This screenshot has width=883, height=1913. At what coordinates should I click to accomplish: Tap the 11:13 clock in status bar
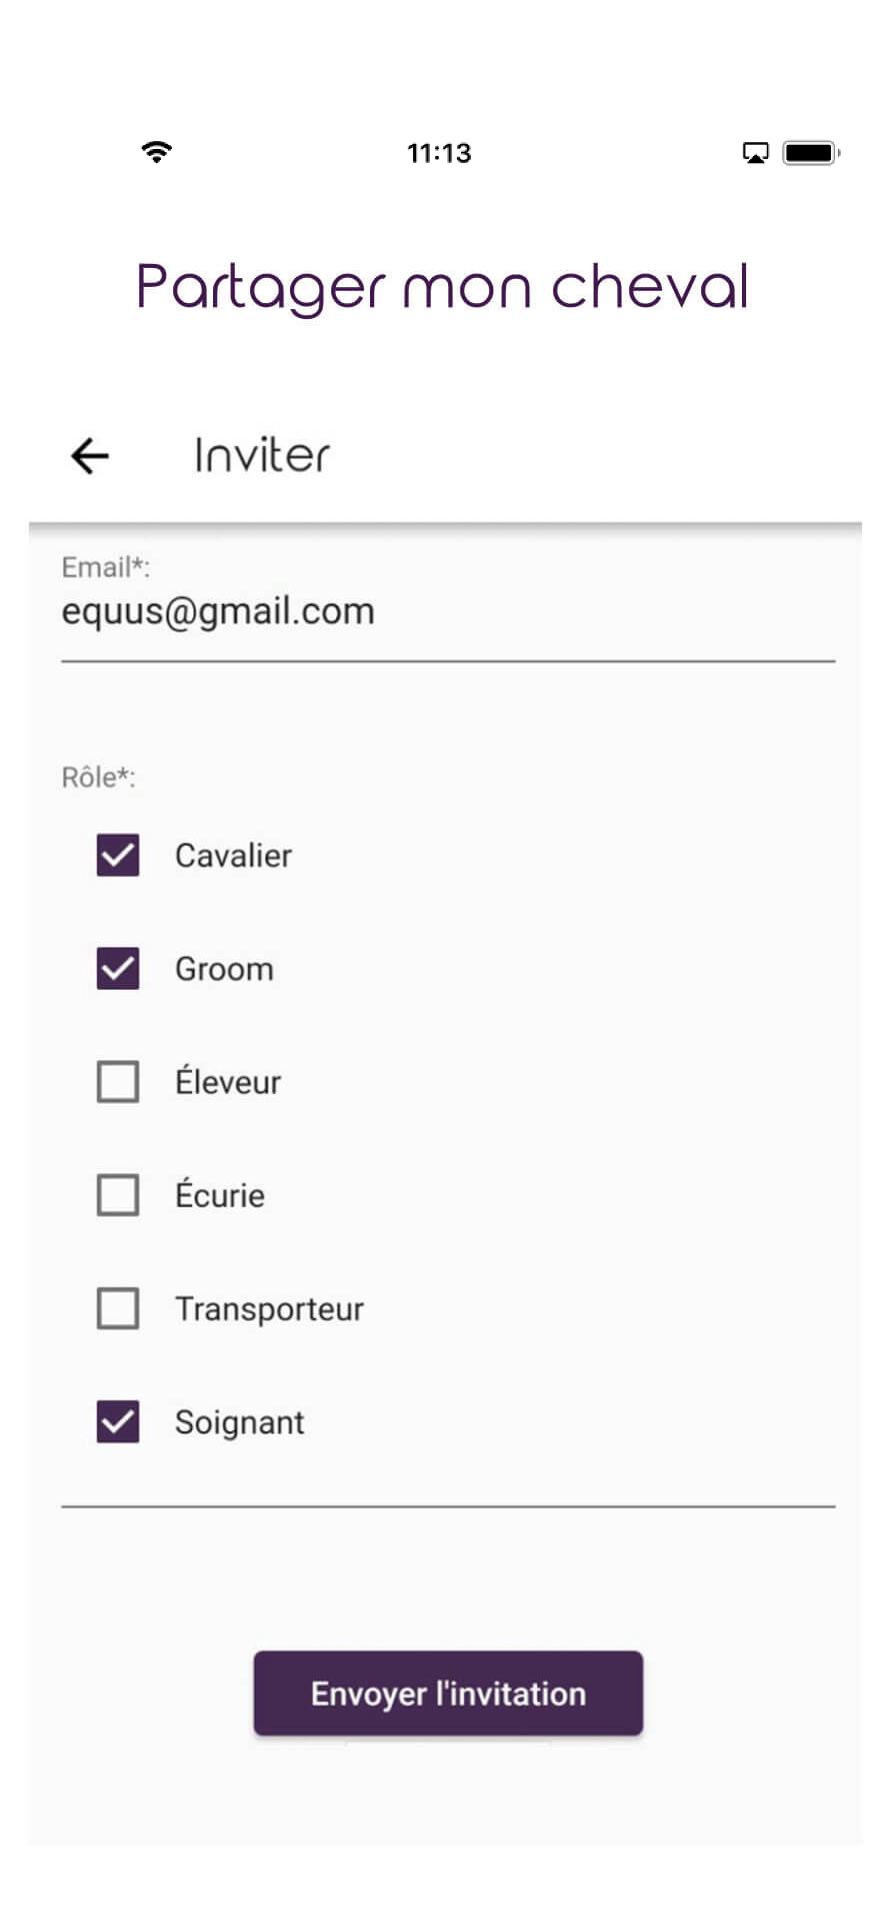pos(439,153)
